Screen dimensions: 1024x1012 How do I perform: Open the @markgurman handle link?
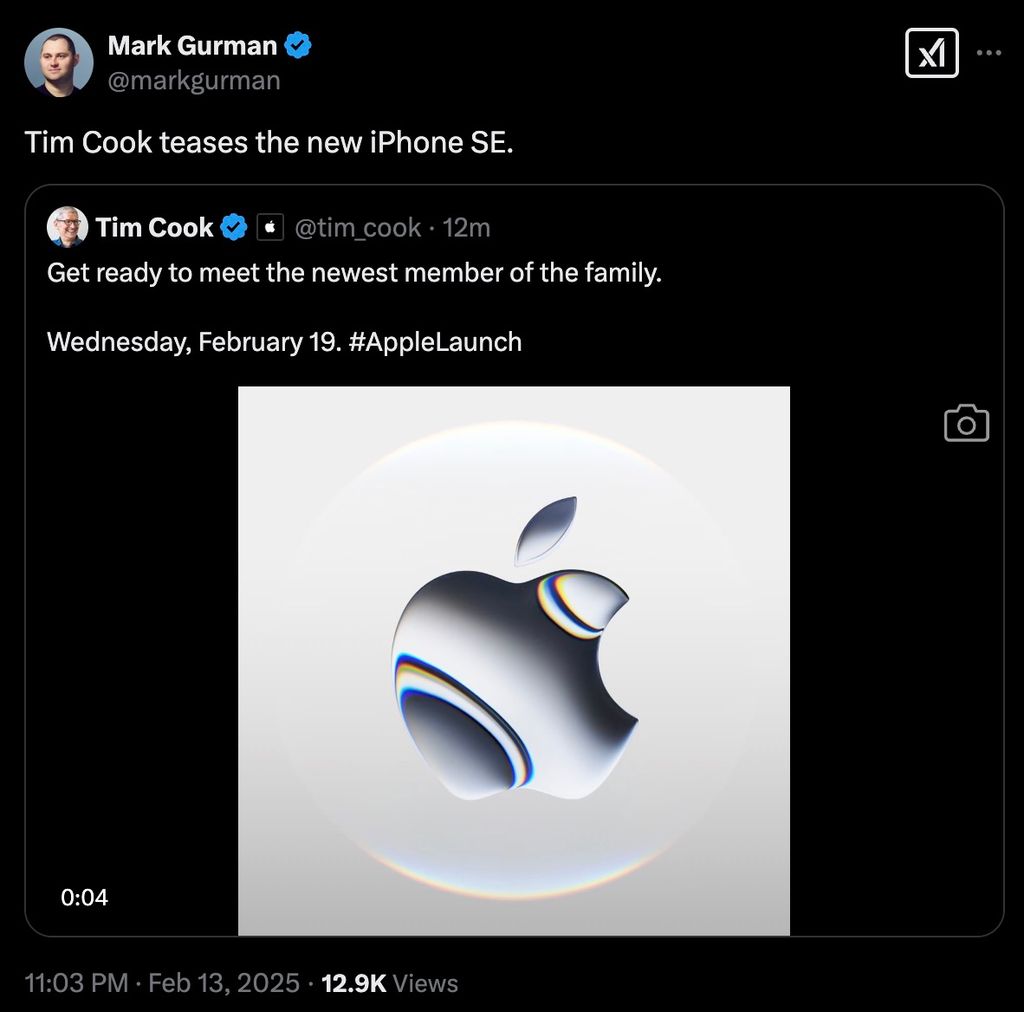coord(194,80)
